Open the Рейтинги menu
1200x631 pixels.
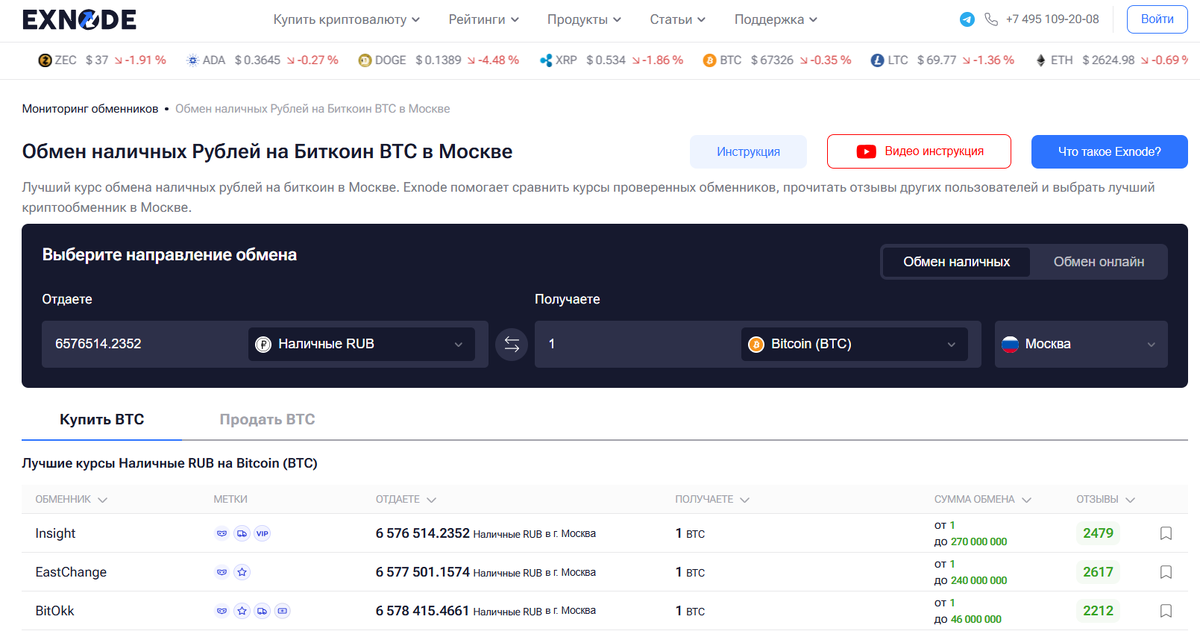[478, 19]
